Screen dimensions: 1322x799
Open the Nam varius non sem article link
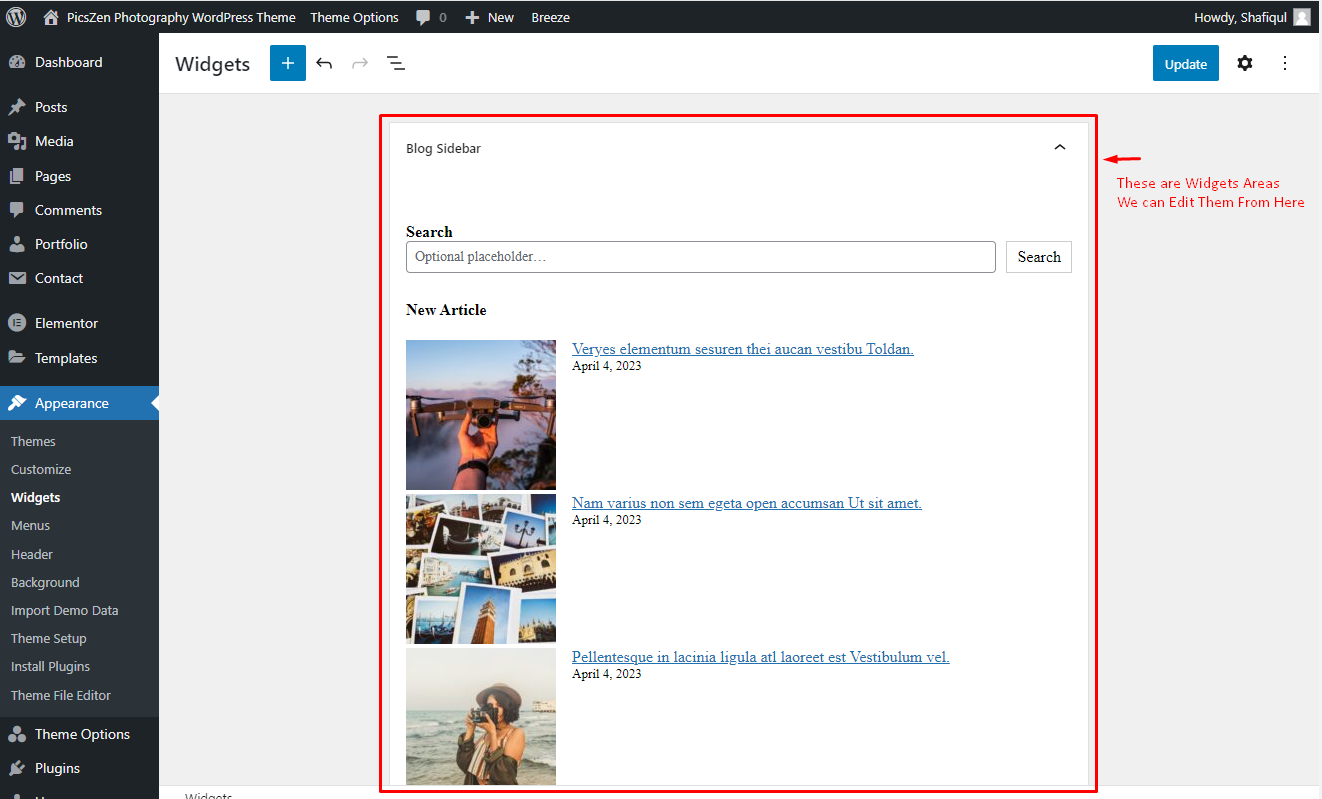[747, 503]
